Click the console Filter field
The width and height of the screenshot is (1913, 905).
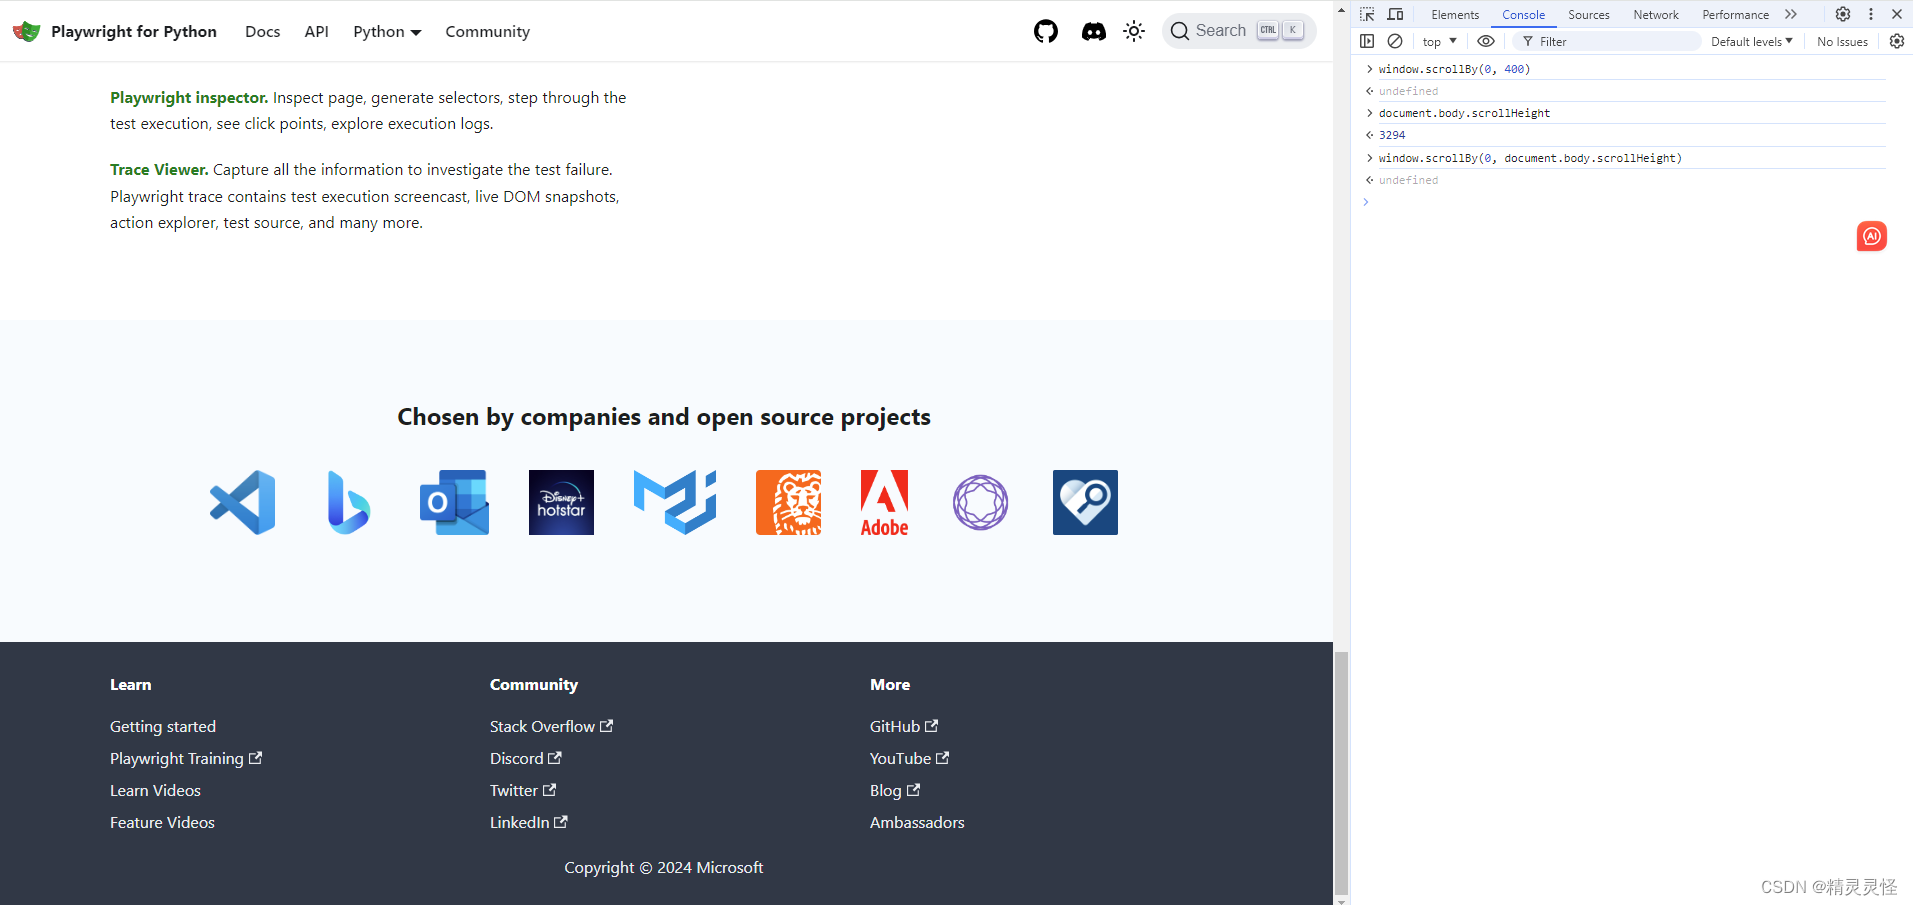pyautogui.click(x=1606, y=41)
